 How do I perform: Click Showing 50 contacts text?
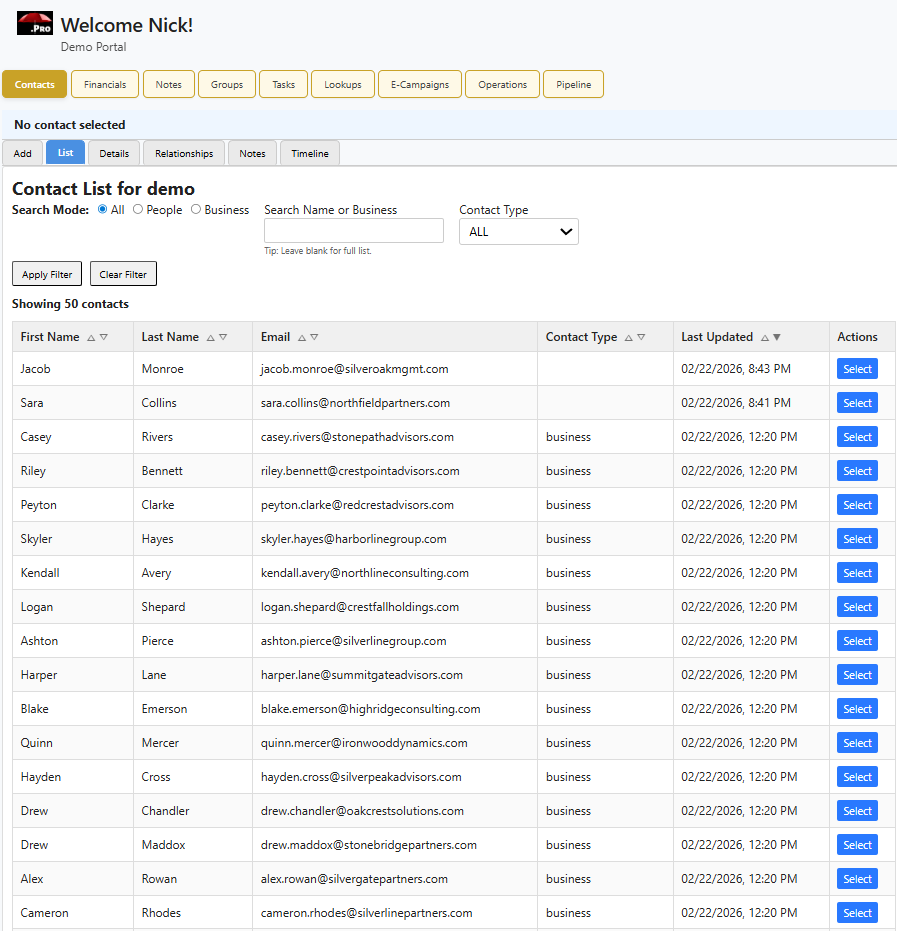pyautogui.click(x=70, y=303)
